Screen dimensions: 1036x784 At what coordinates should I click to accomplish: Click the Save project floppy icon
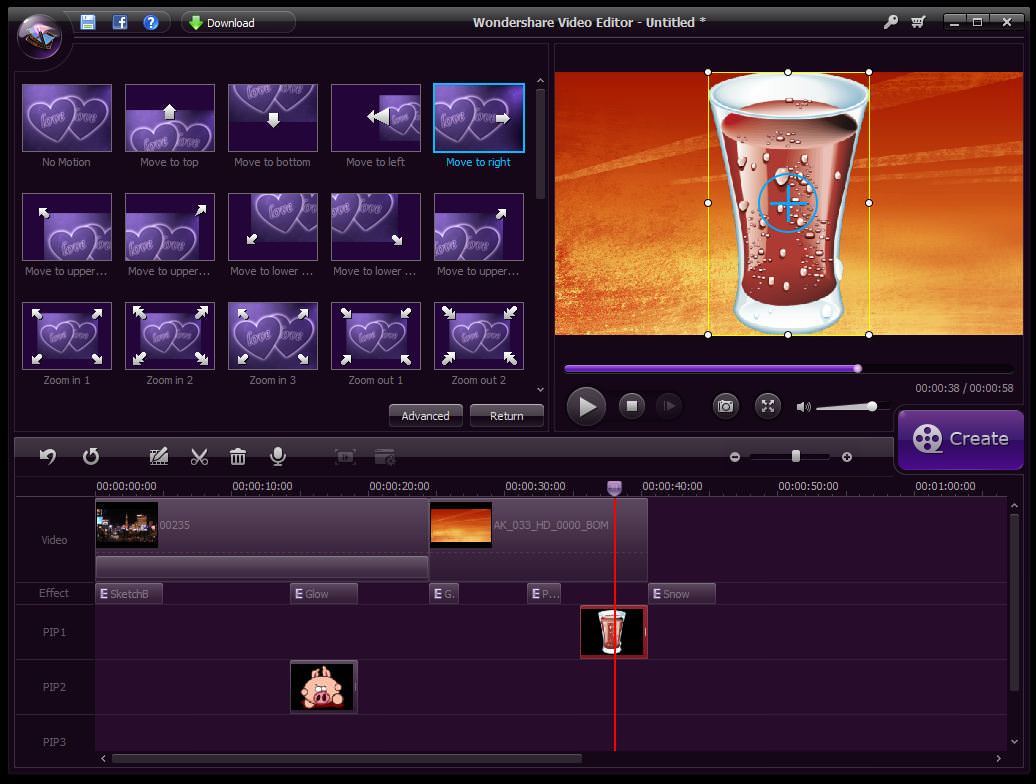click(x=87, y=22)
